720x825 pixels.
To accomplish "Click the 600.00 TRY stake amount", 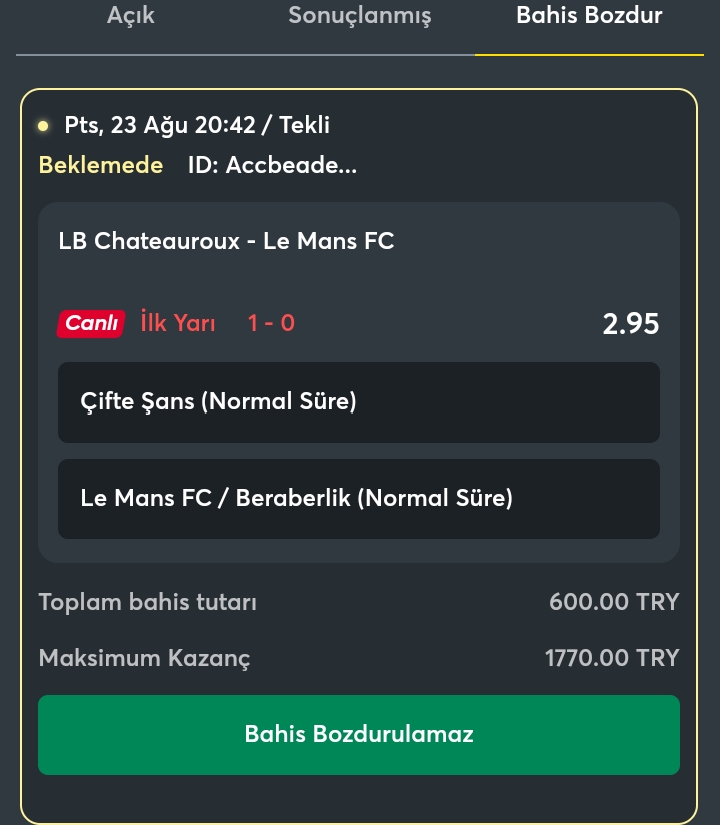I will (614, 602).
